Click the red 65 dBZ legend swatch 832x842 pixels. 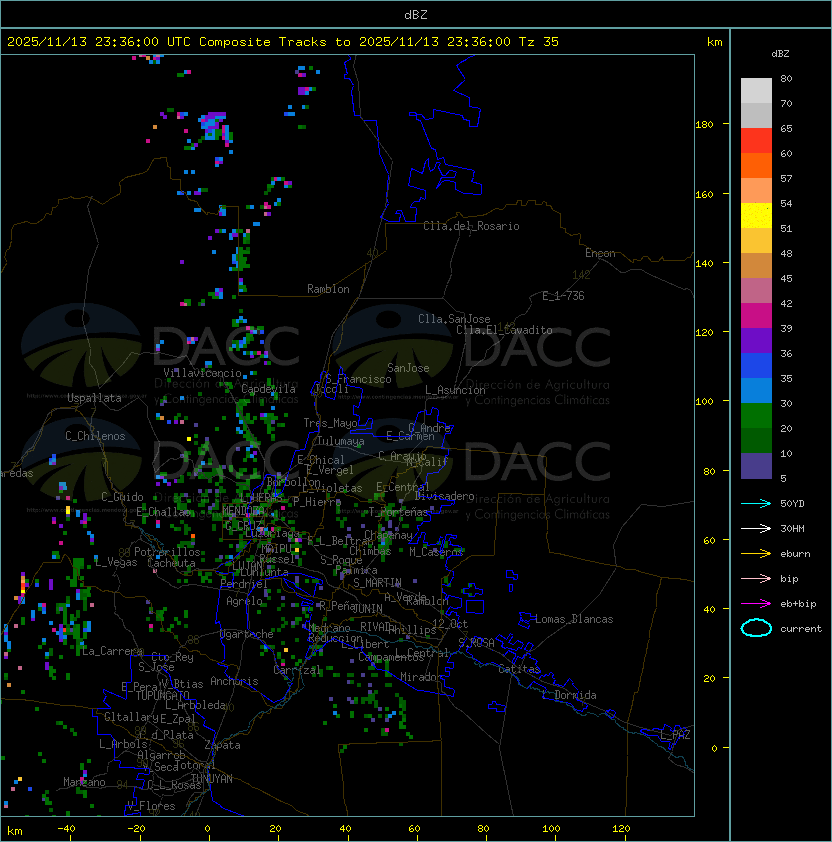pos(756,141)
